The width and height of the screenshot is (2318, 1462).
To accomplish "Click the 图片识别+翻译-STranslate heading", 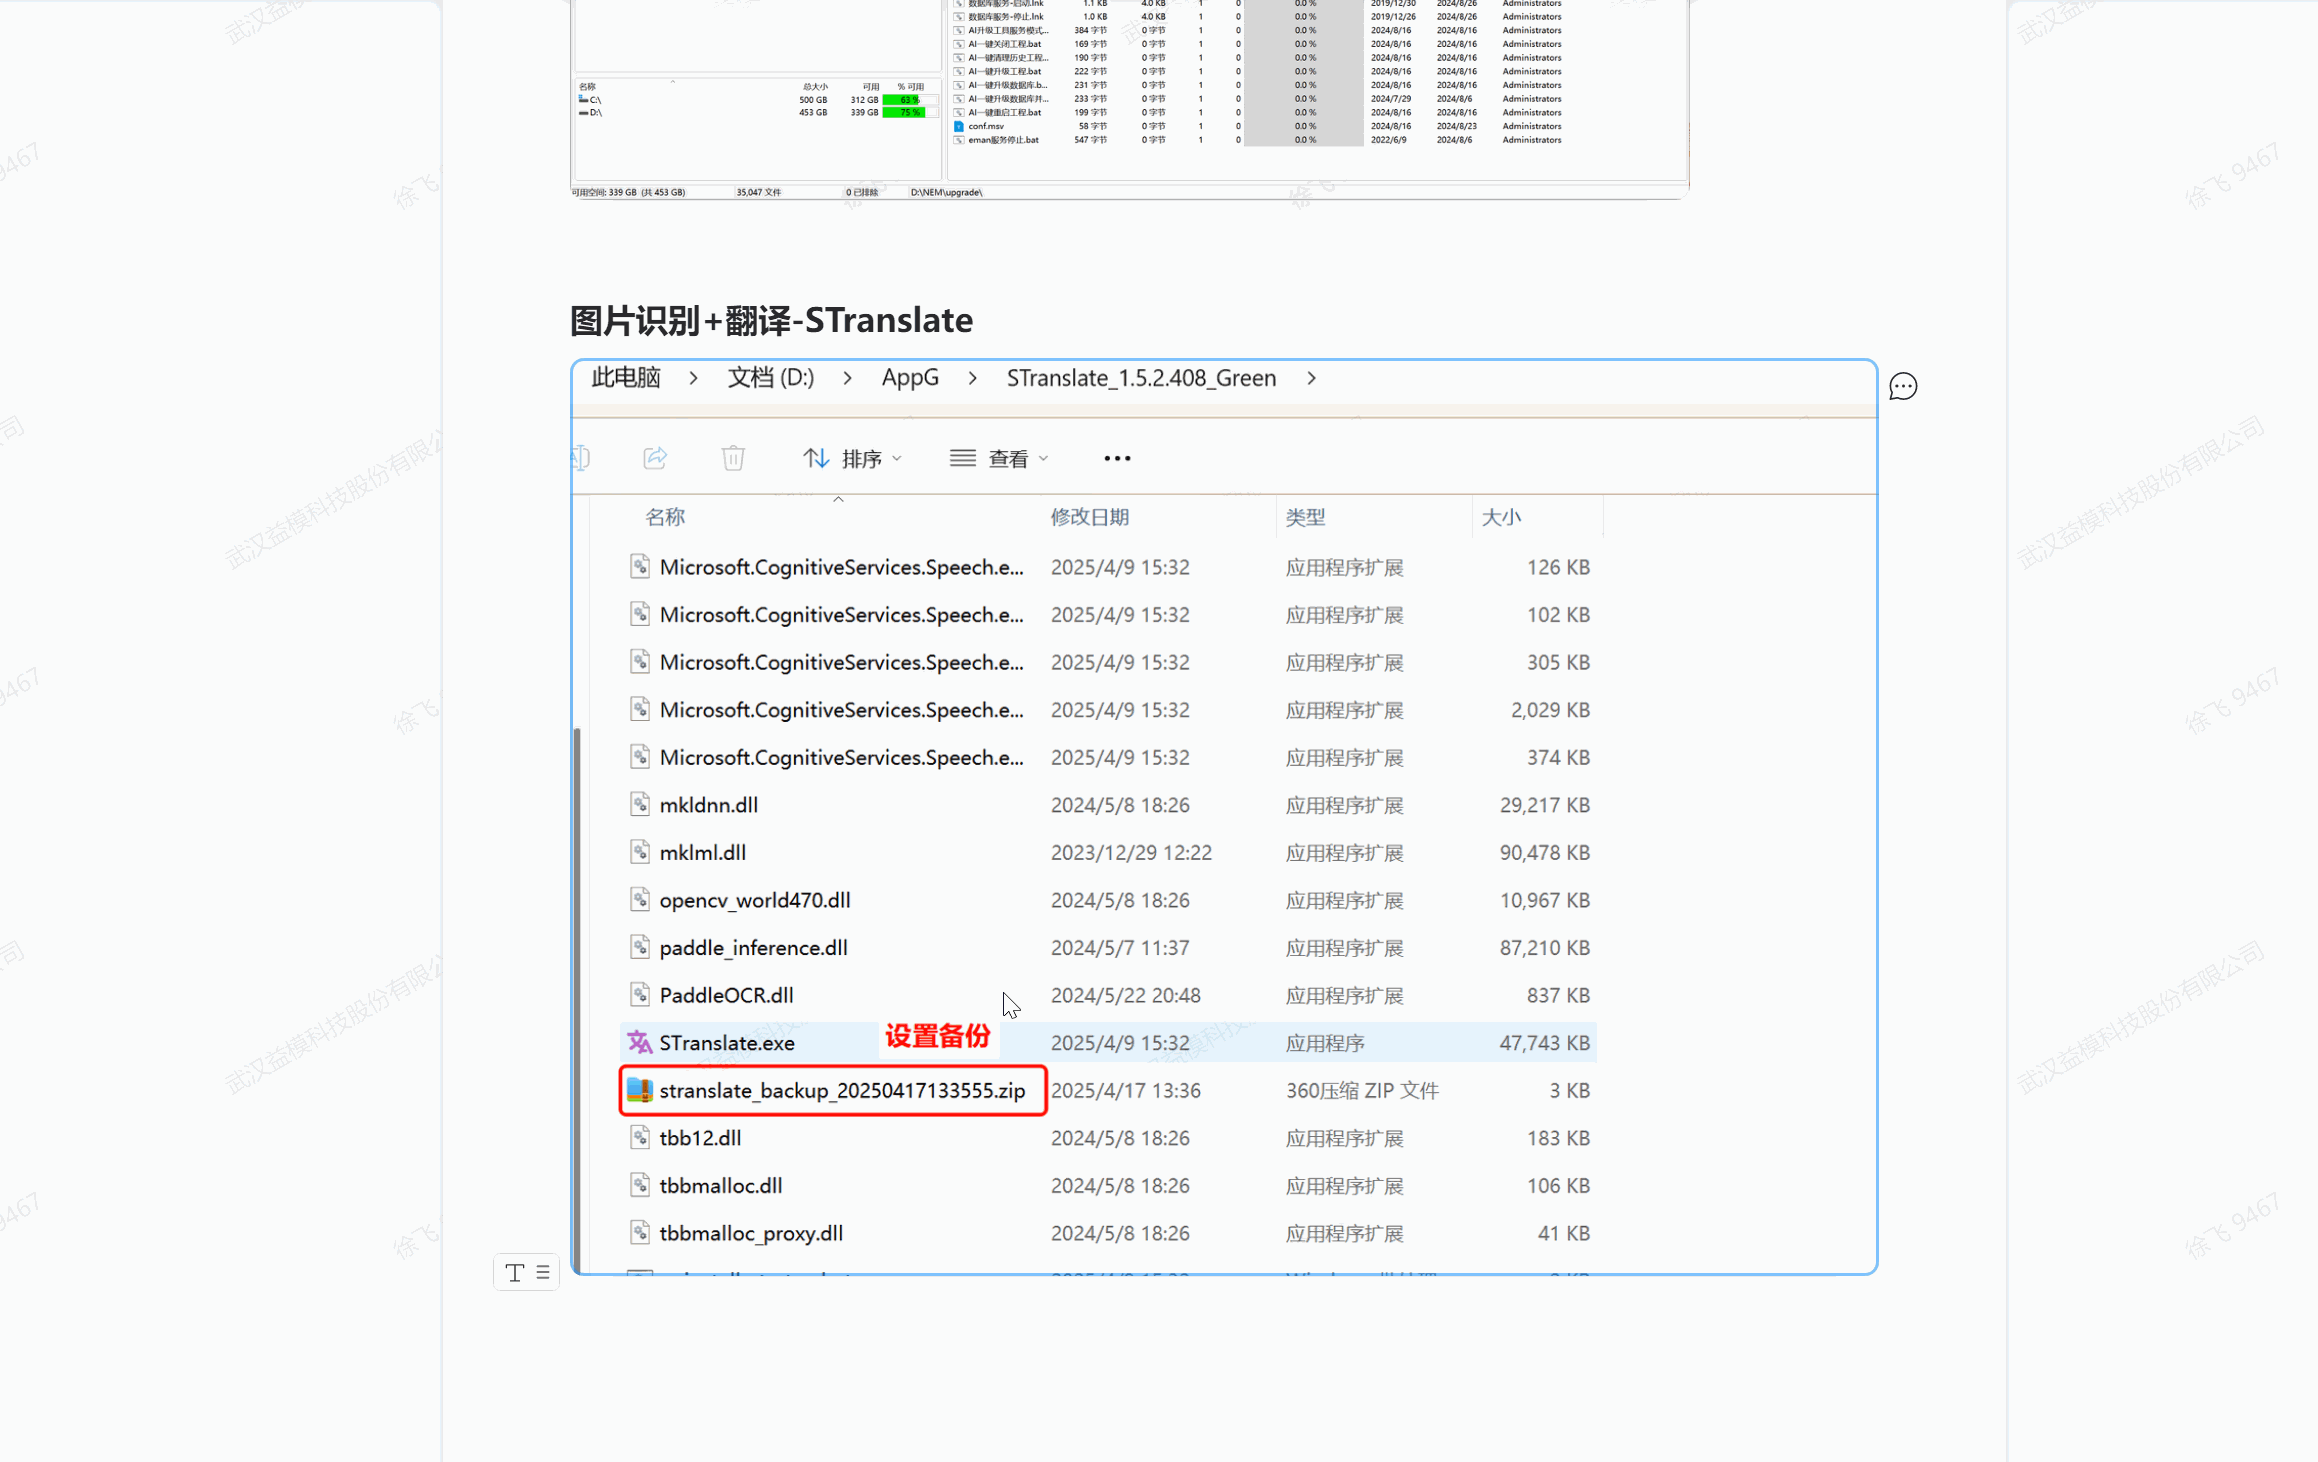I will click(x=771, y=321).
